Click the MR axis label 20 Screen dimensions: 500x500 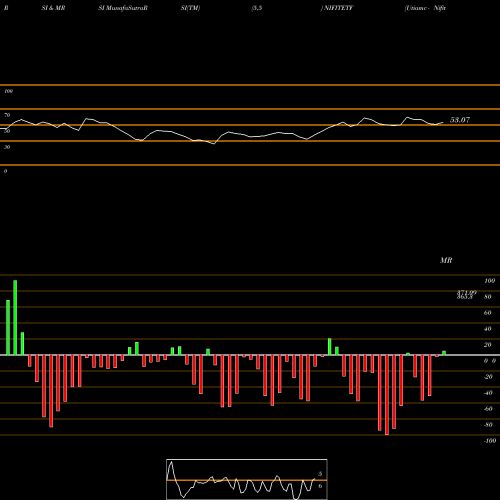tap(487, 345)
